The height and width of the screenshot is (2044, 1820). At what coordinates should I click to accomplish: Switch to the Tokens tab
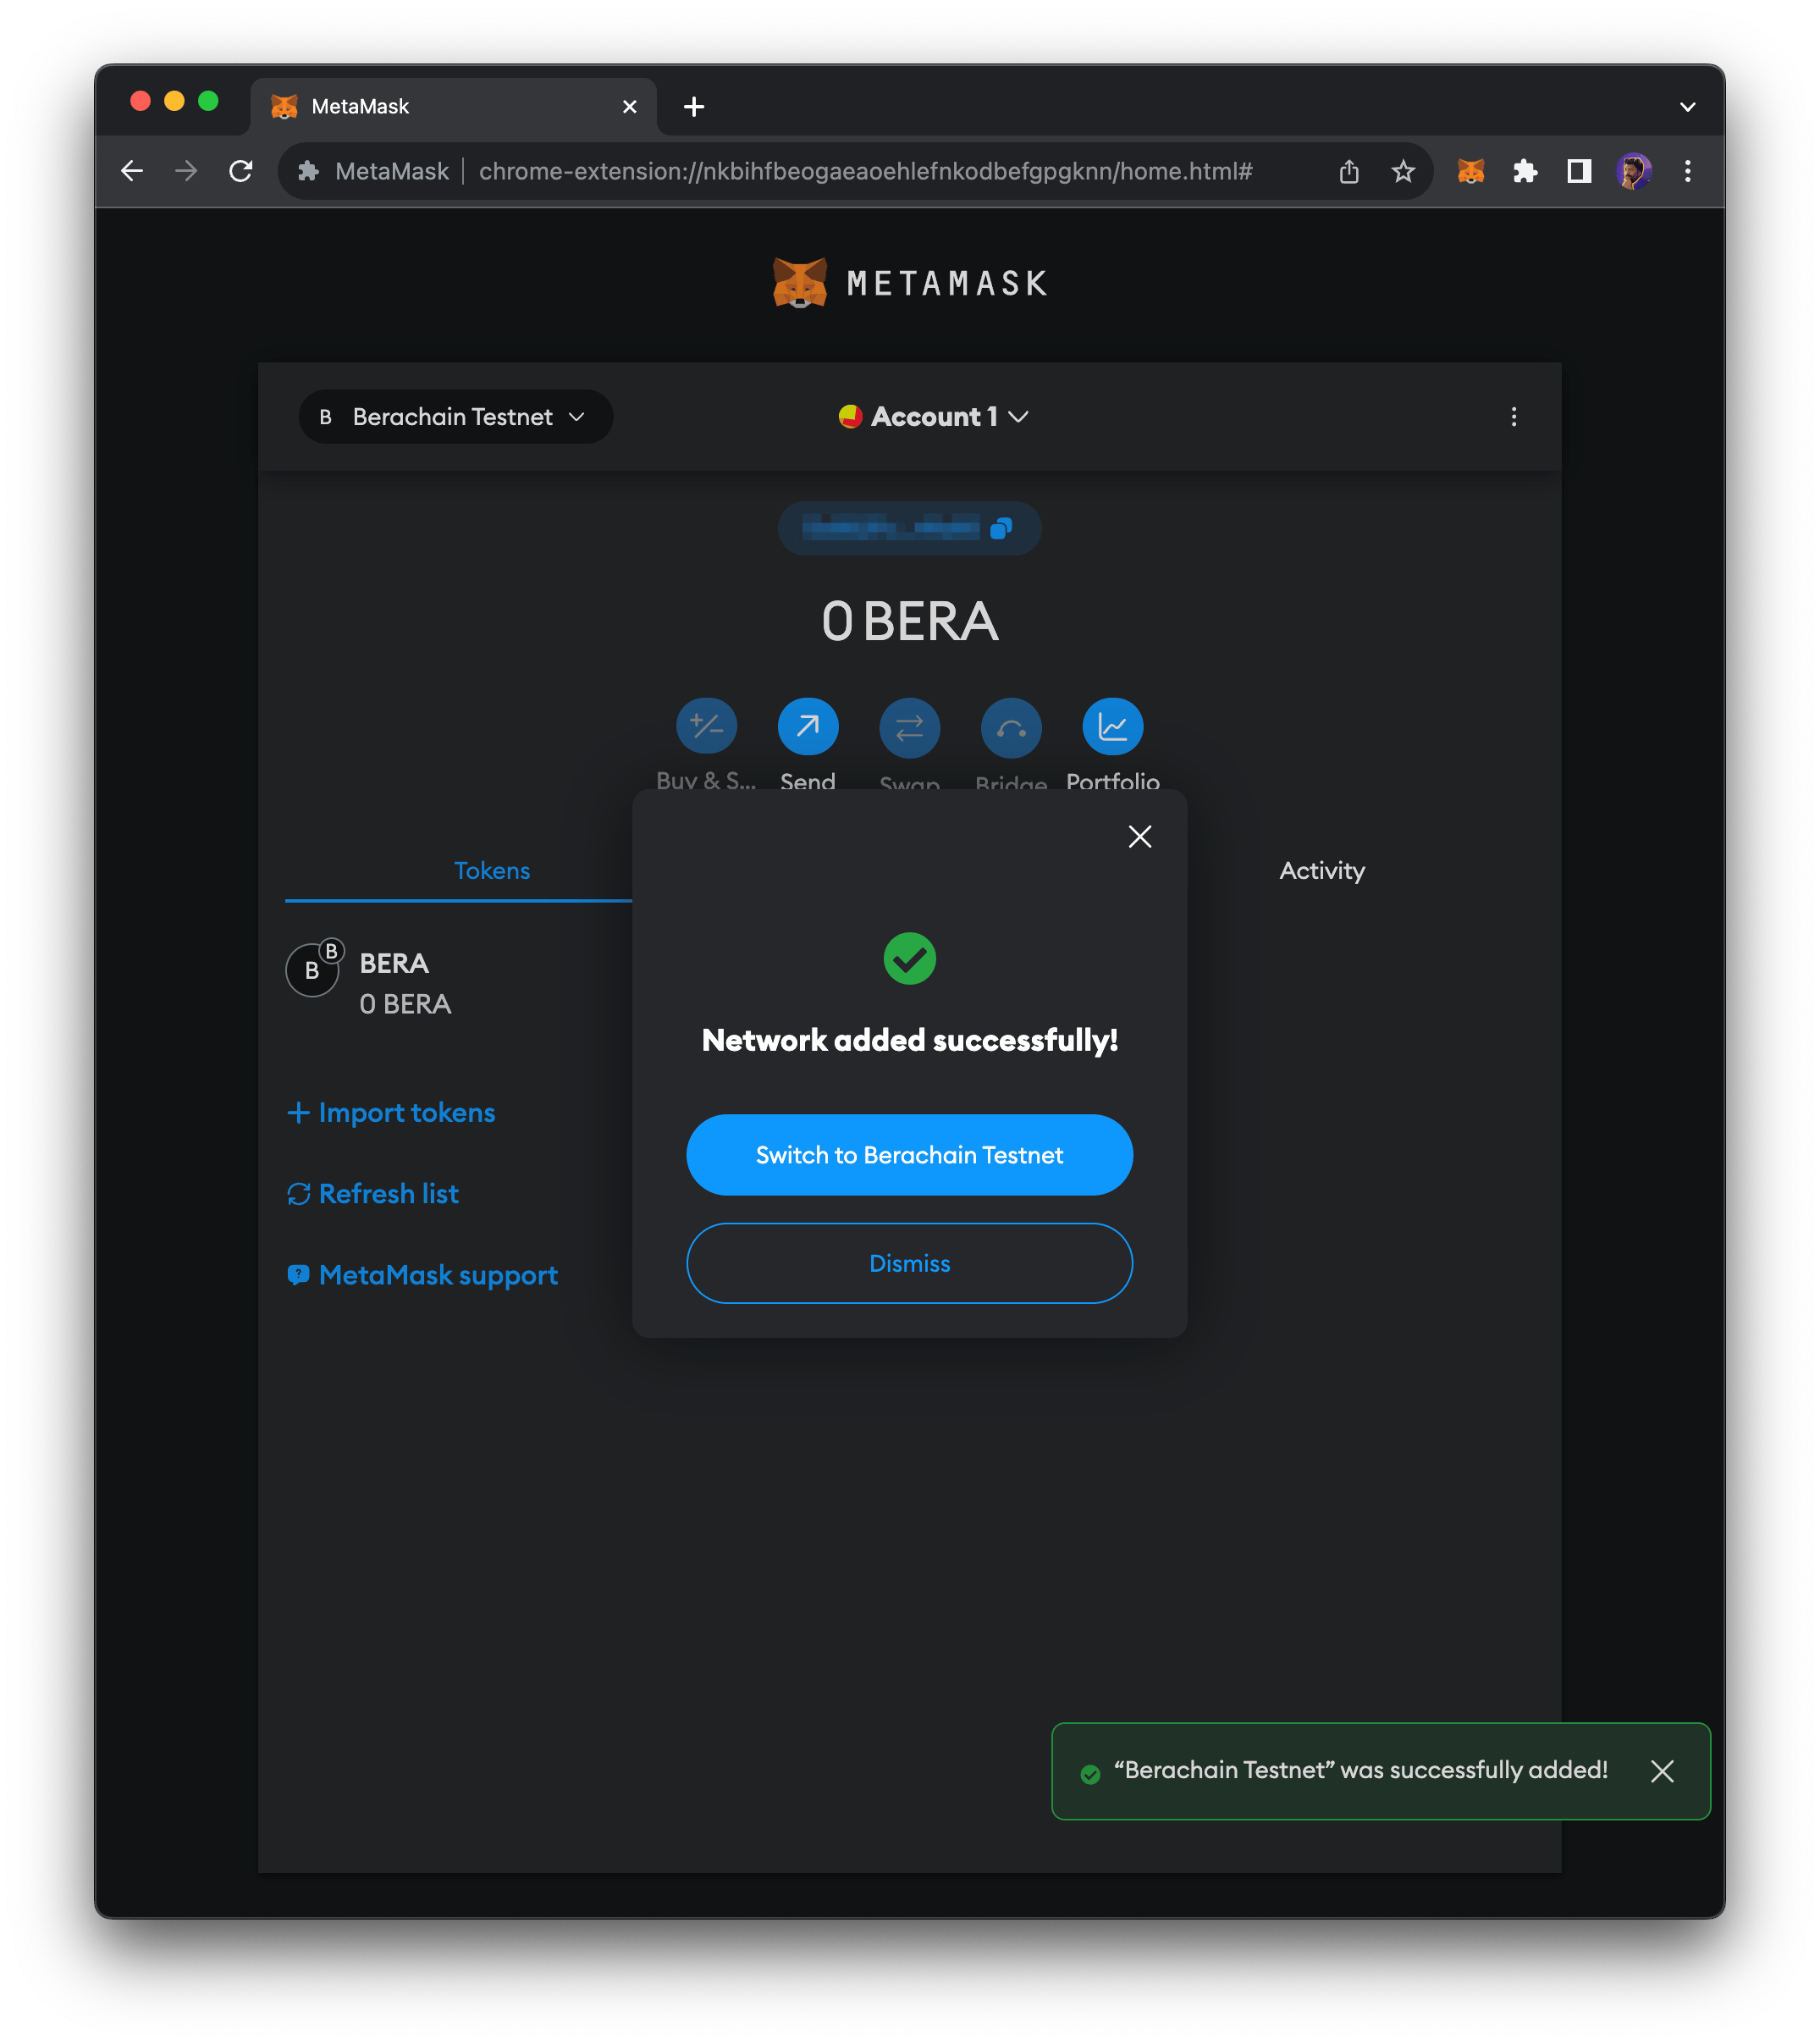coord(492,871)
